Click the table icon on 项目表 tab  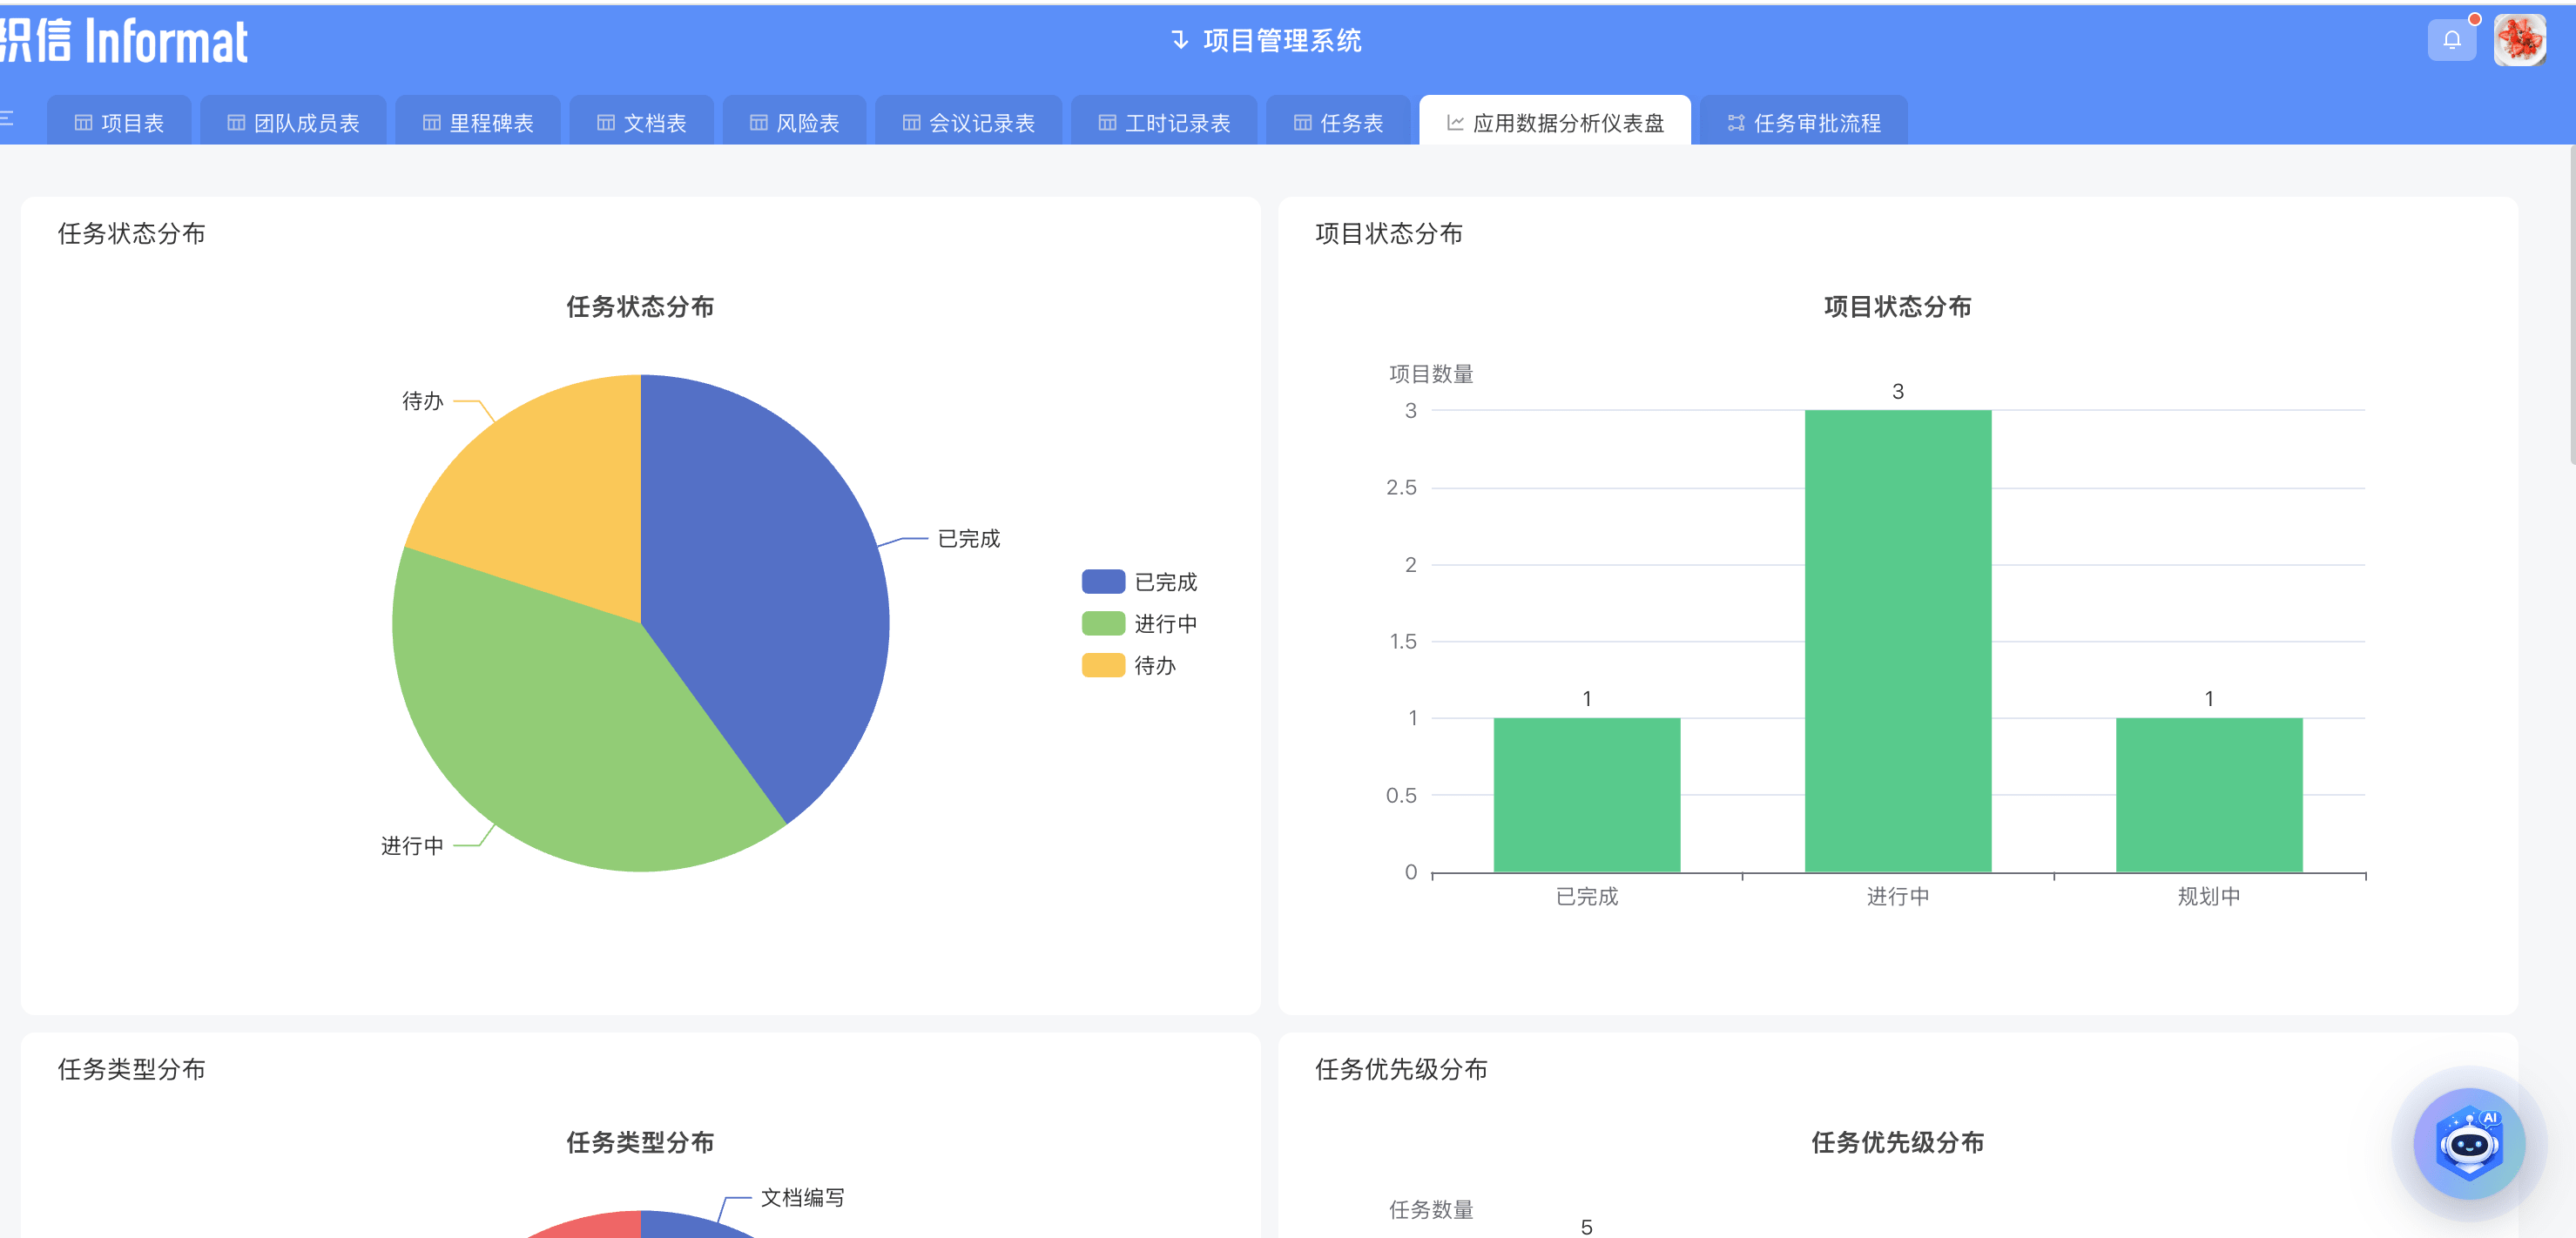(83, 123)
